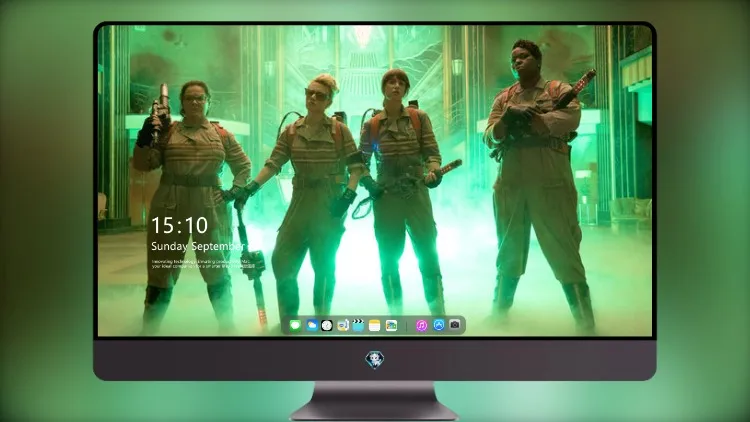Viewport: 750px width, 422px height.
Task: Open the pink Music app in dock
Action: tap(421, 326)
